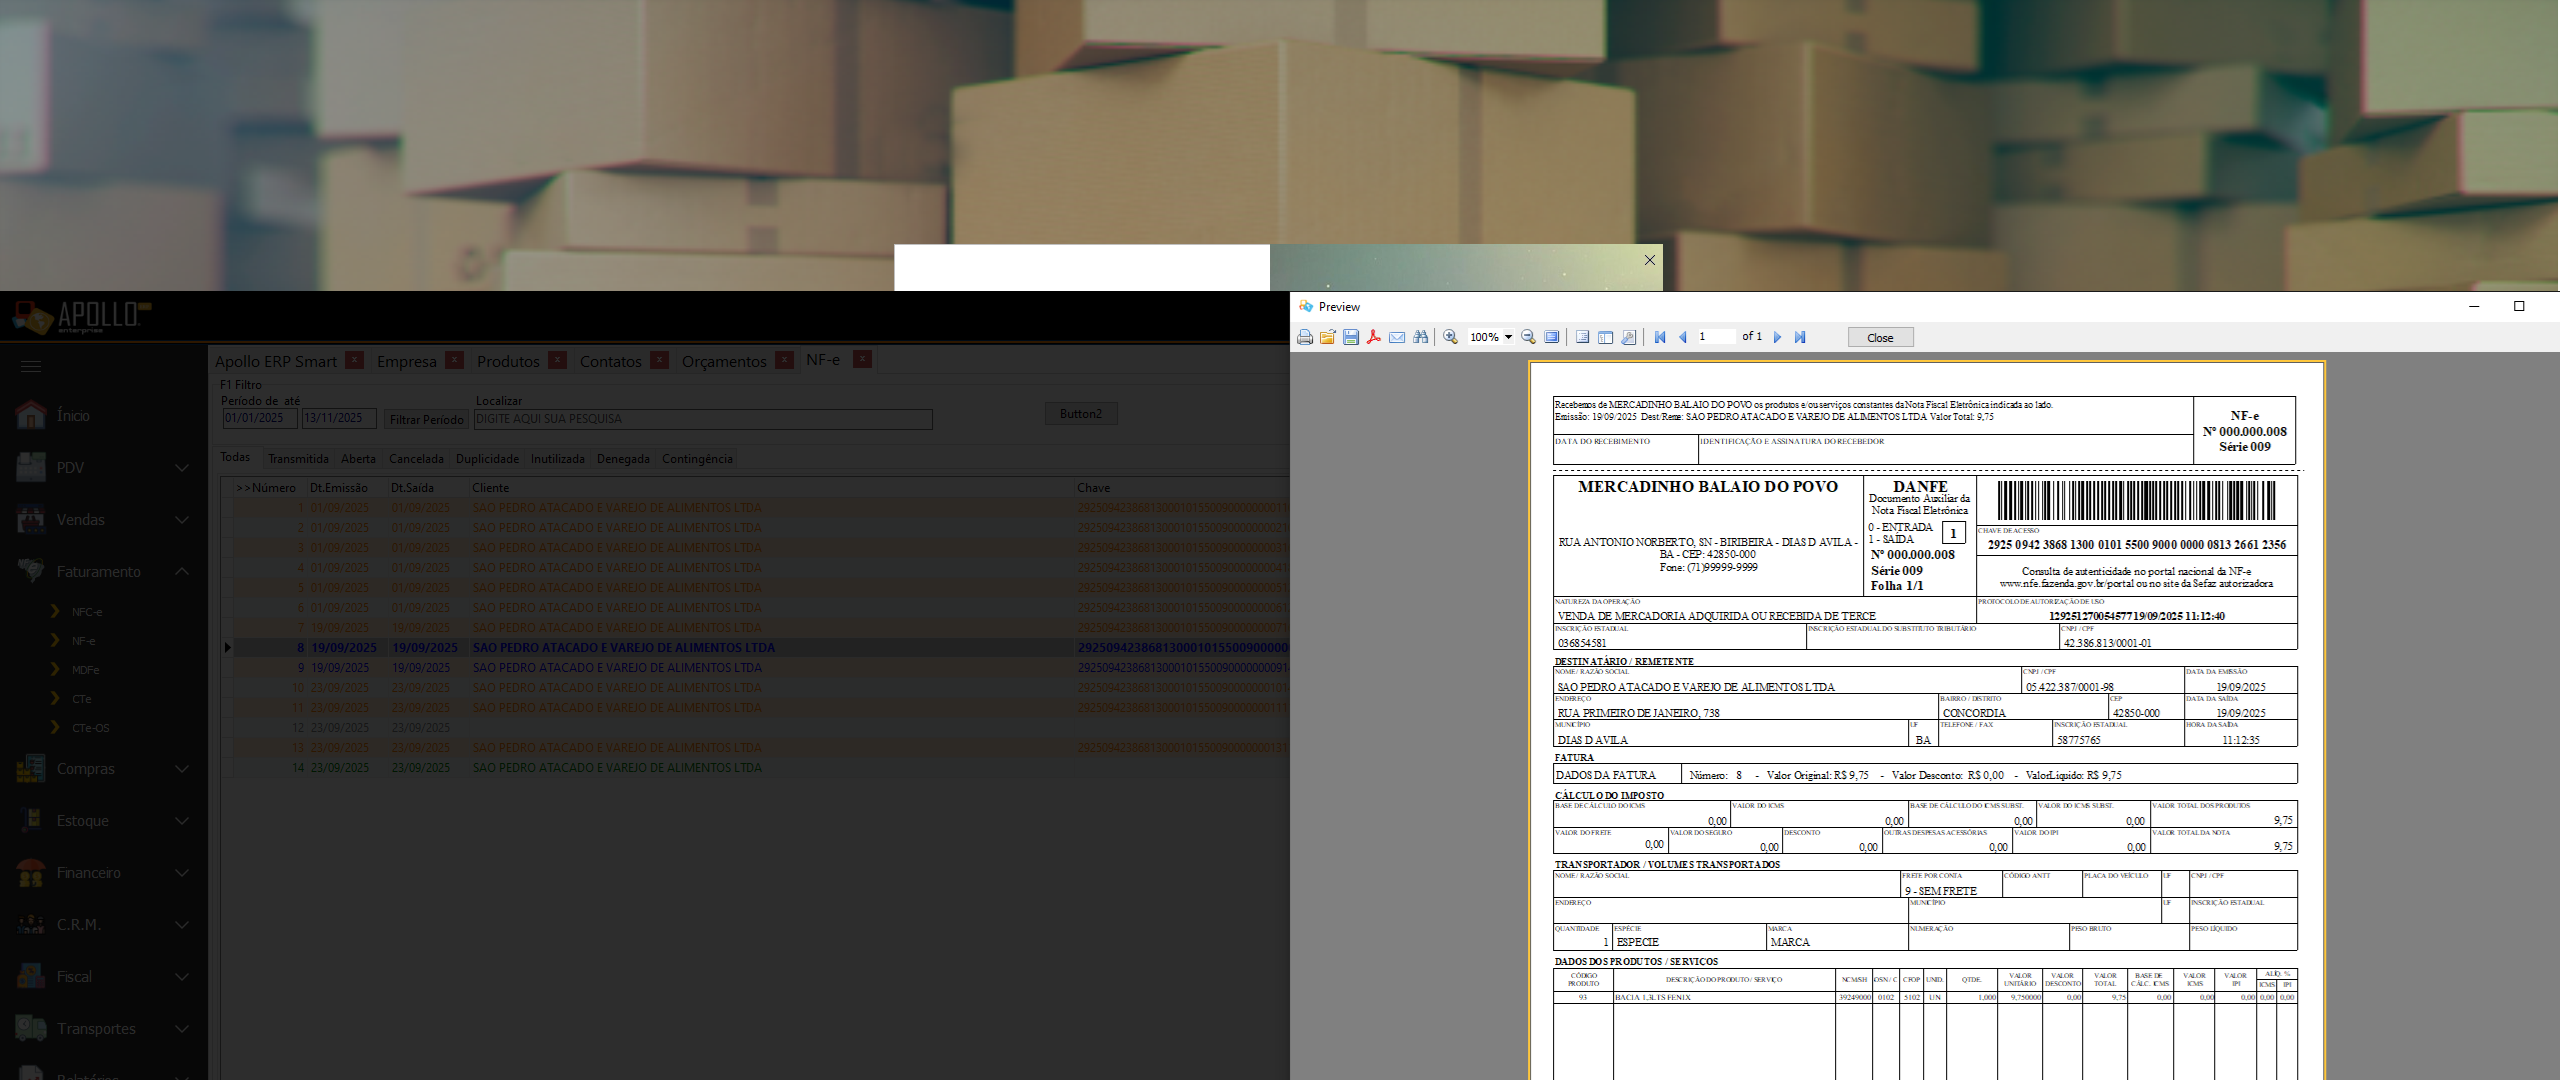Click the Button2 button
The width and height of the screenshot is (2560, 1080).
[x=1081, y=414]
